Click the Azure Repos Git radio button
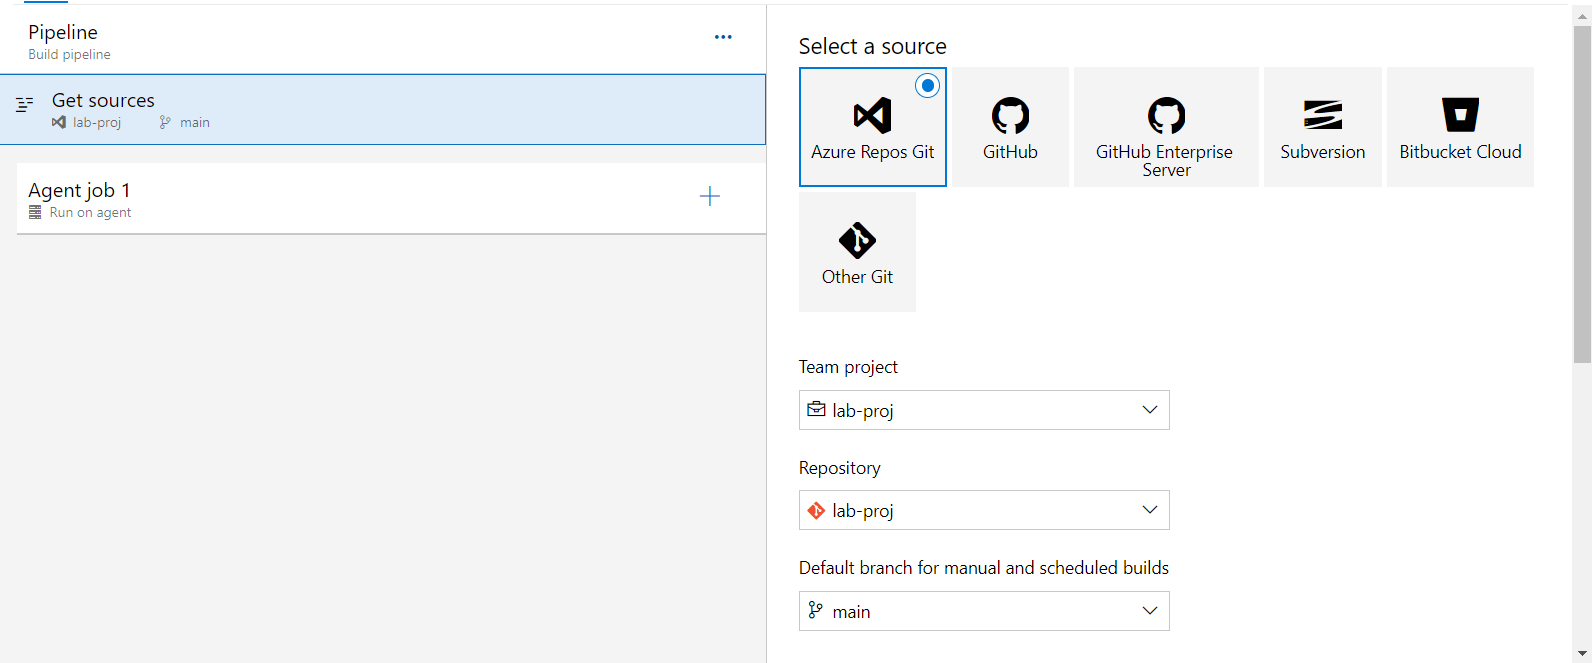The width and height of the screenshot is (1592, 663). pyautogui.click(x=928, y=86)
